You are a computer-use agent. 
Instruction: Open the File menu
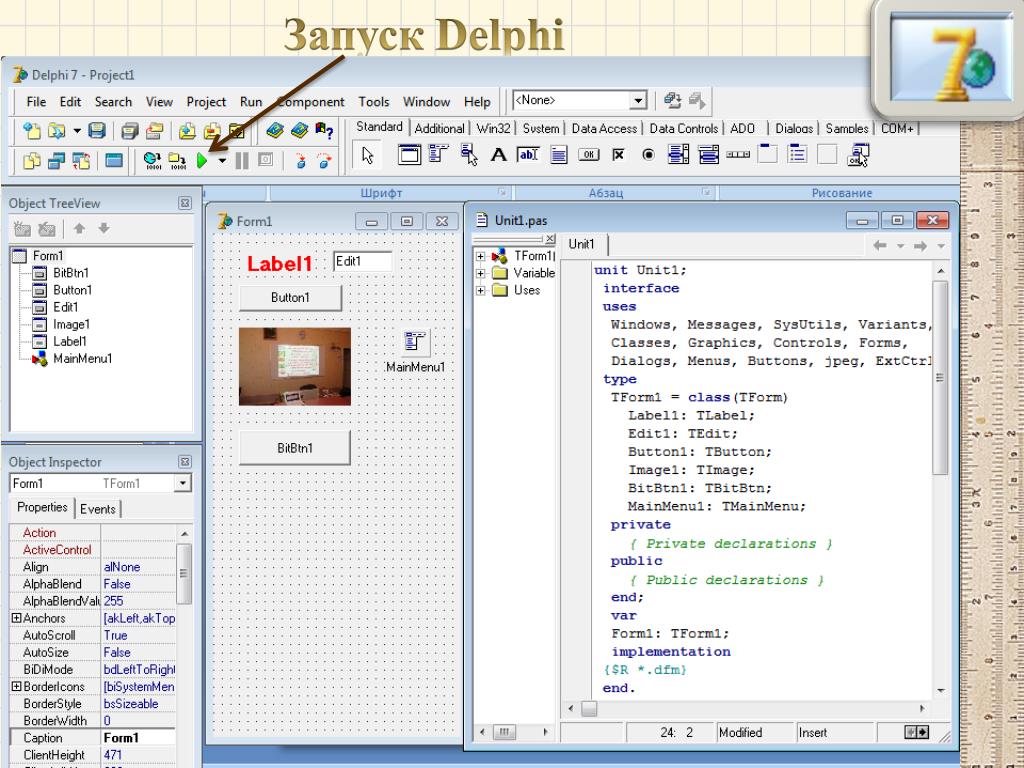(36, 102)
